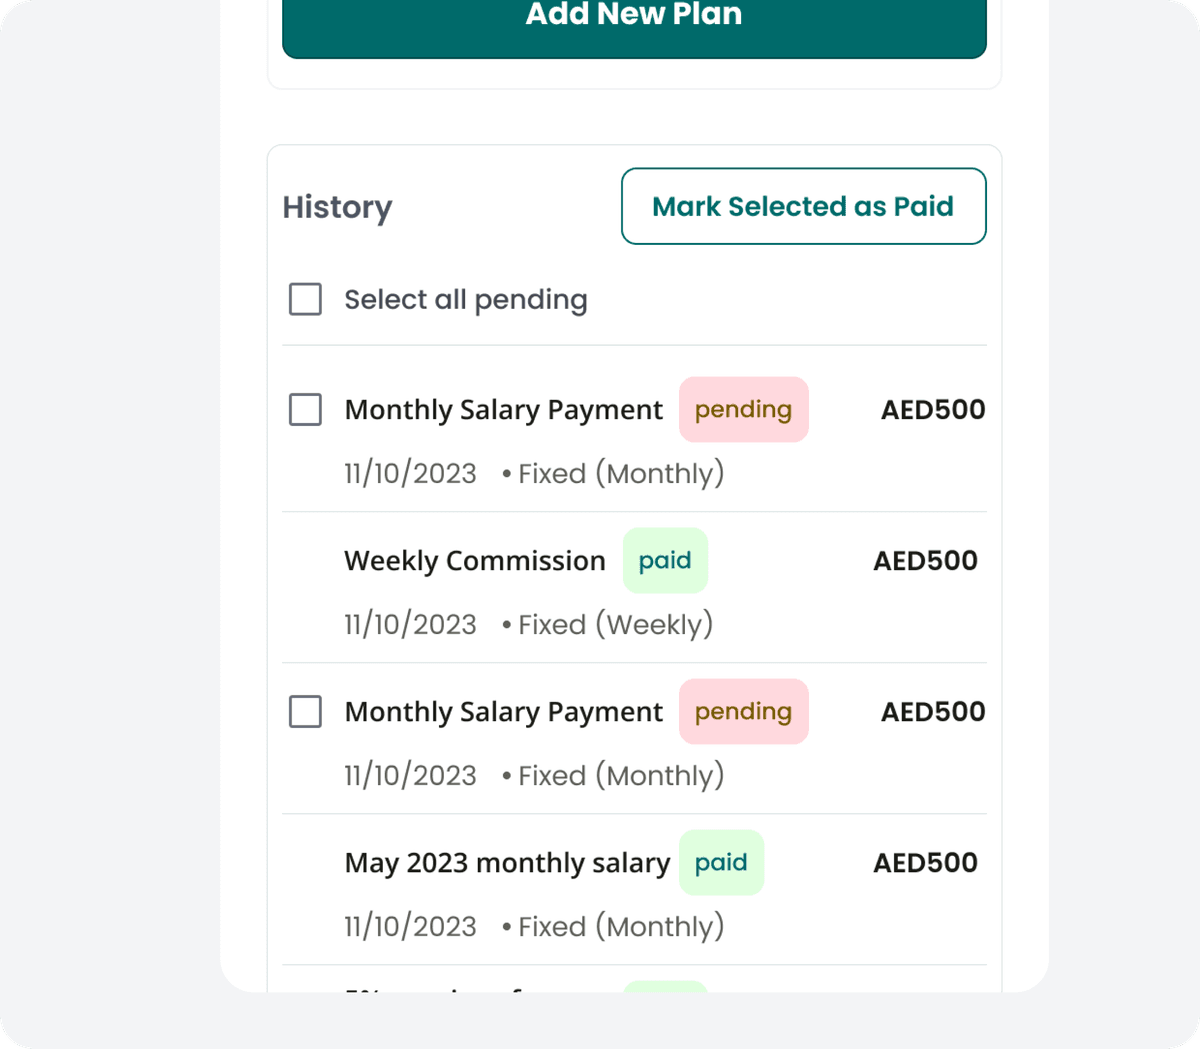Check the first Monthly Salary Payment row checkbox

(305, 409)
